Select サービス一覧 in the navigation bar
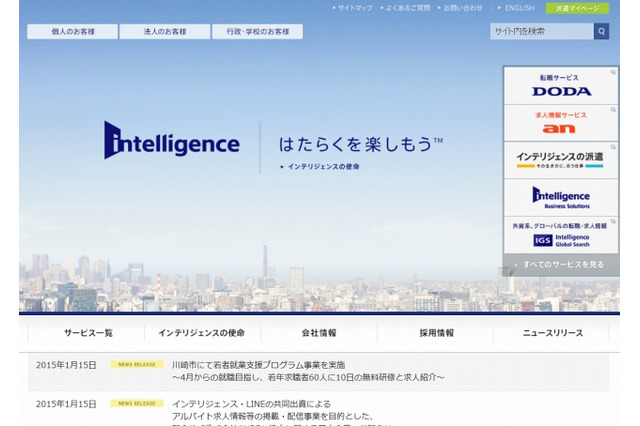 tap(89, 333)
